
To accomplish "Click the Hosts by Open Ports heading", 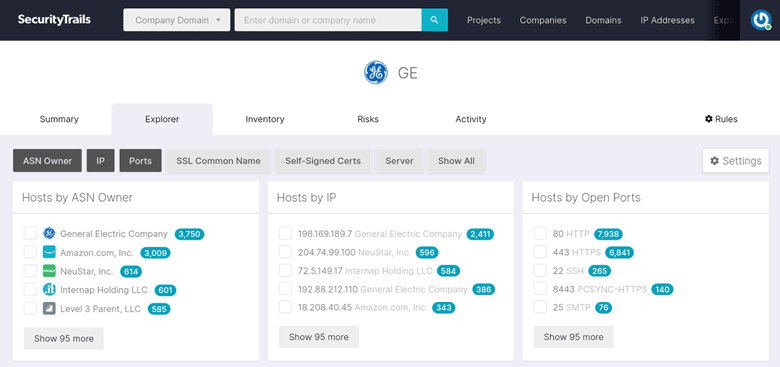I will (x=586, y=197).
